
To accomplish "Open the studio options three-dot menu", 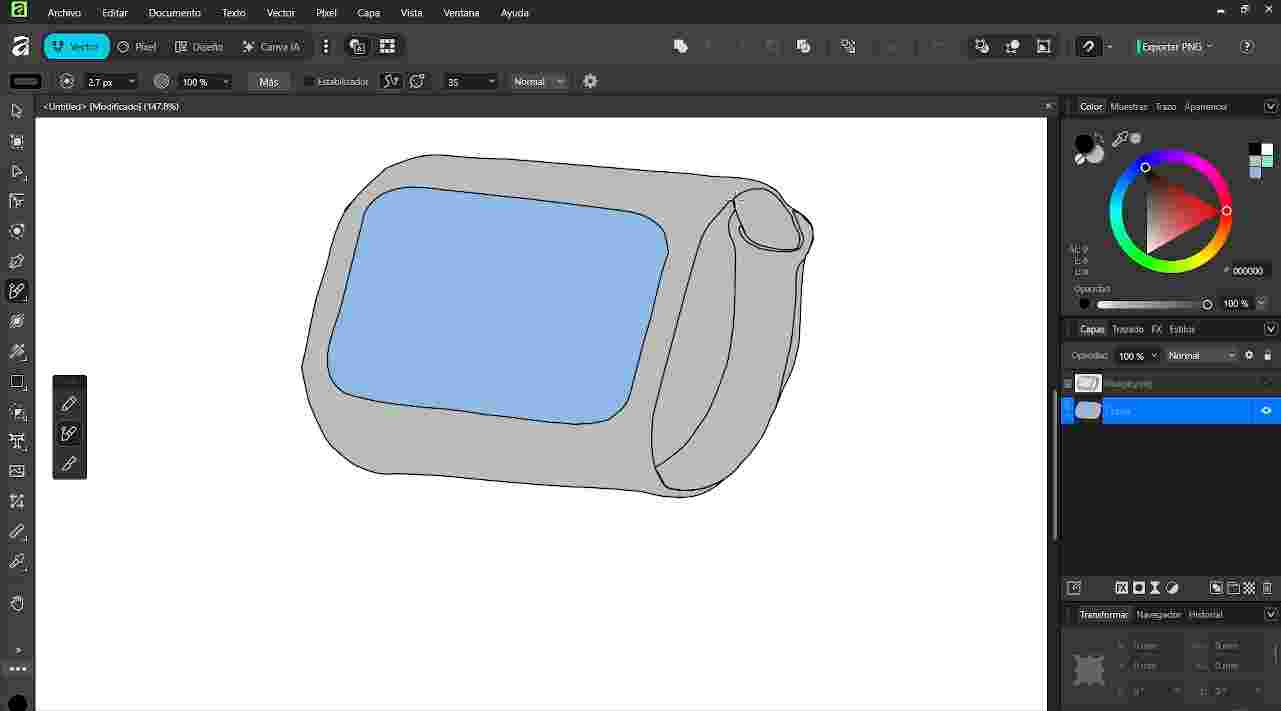I will point(325,46).
